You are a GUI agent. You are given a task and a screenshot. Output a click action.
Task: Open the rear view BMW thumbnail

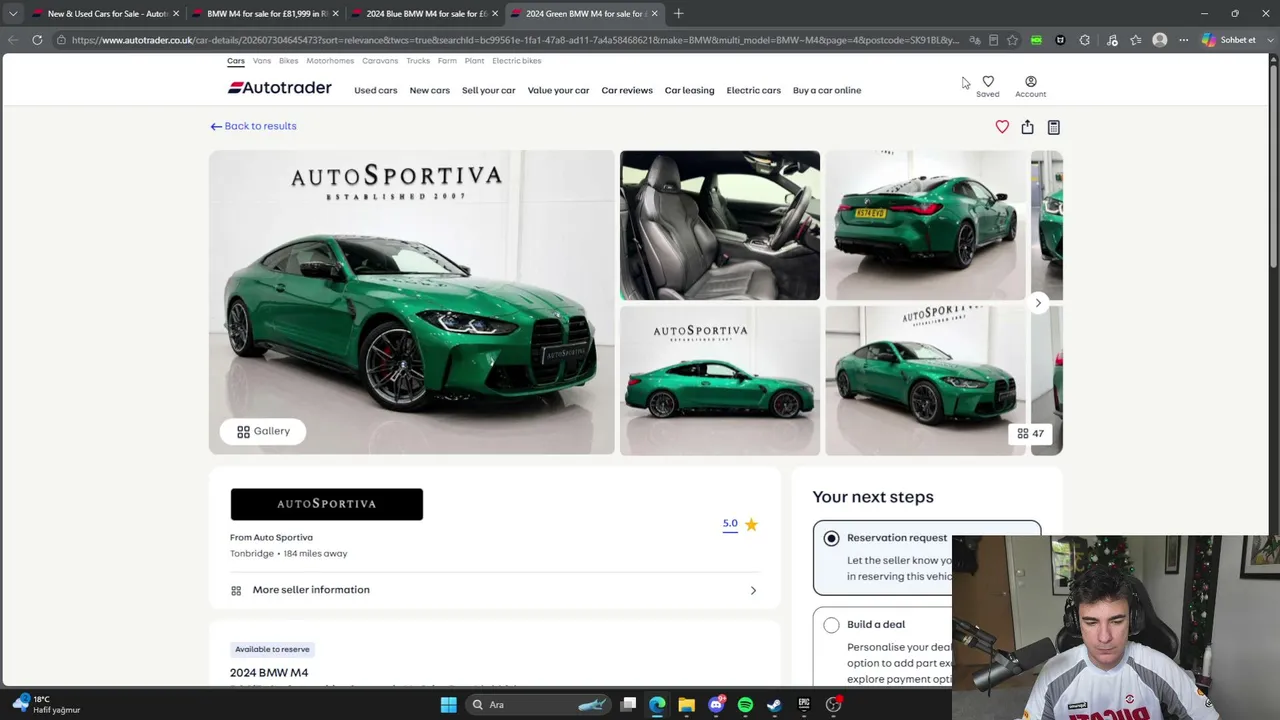(925, 225)
